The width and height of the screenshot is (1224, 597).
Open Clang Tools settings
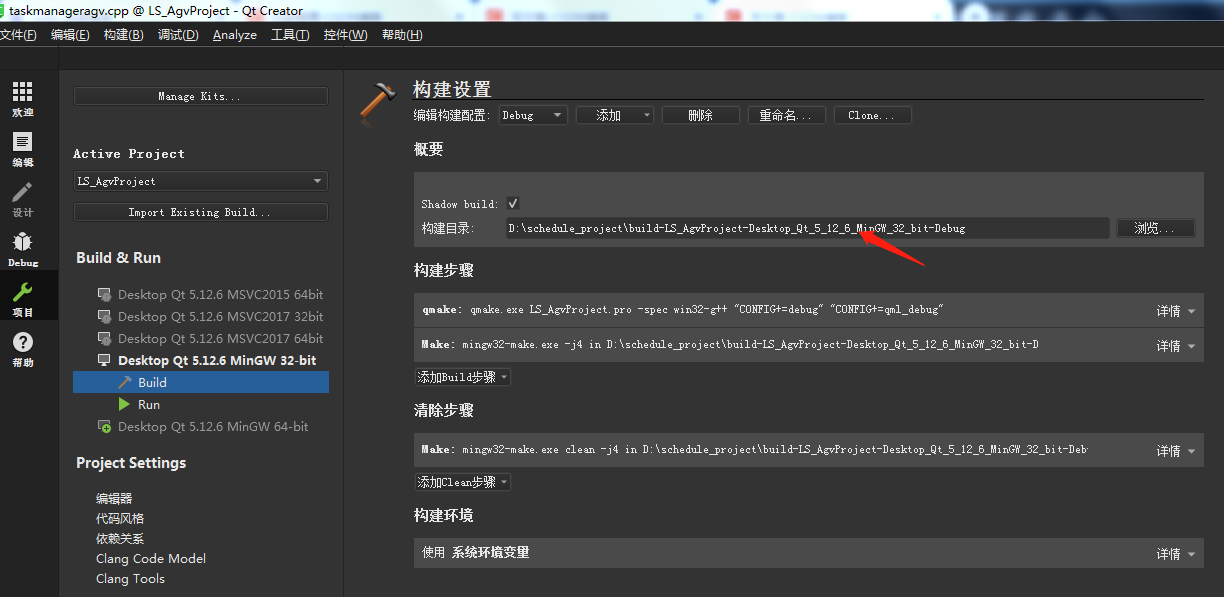(x=130, y=578)
